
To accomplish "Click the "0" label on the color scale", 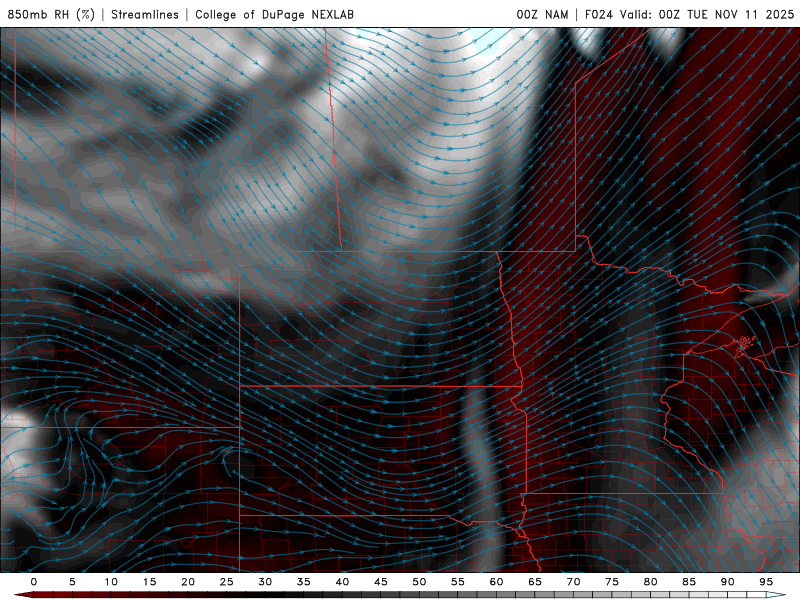I will (x=34, y=582).
